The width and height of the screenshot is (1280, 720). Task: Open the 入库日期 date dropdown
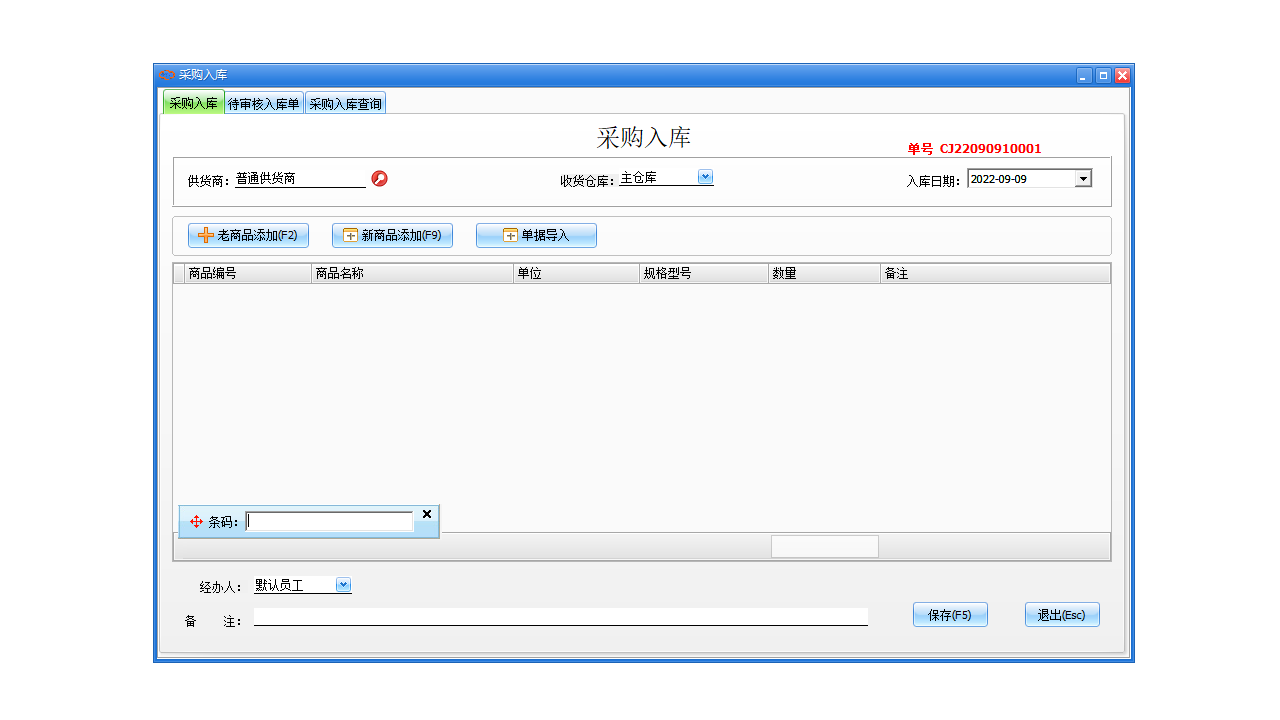tap(1083, 178)
